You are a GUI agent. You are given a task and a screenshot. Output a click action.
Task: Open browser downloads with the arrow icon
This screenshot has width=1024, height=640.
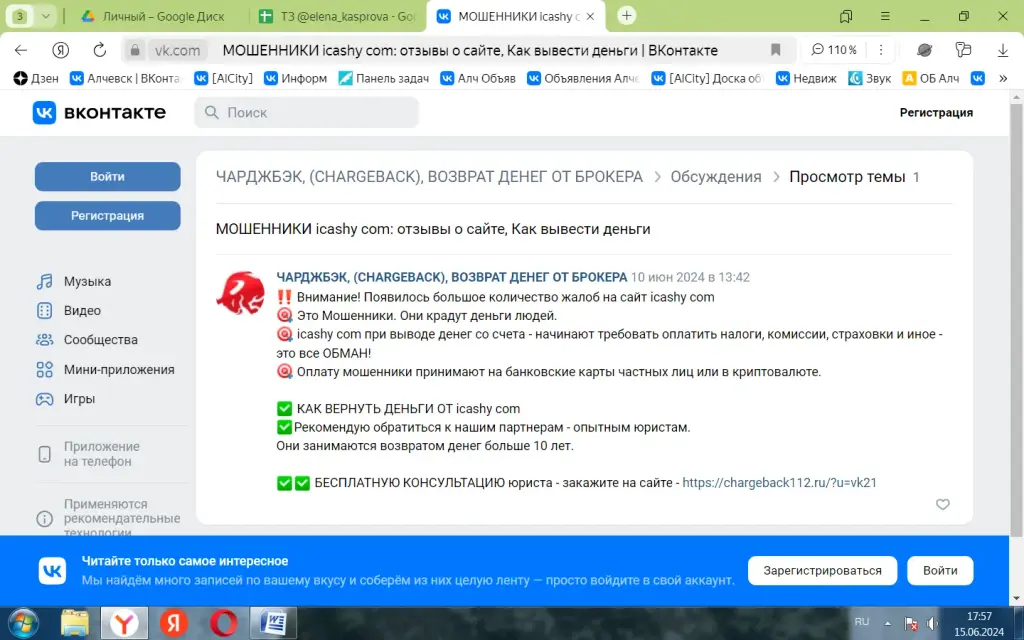(x=1002, y=50)
